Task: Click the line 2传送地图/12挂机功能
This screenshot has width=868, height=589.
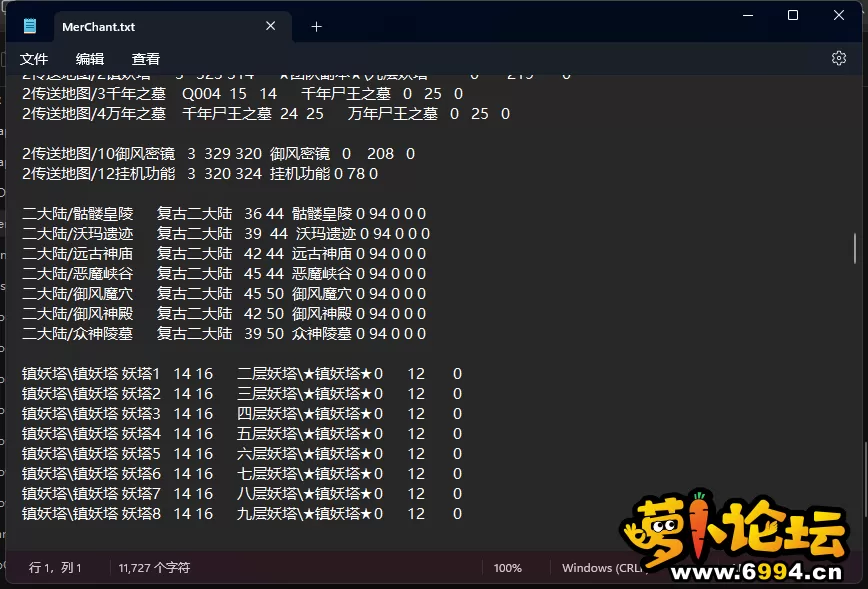Action: coord(200,173)
